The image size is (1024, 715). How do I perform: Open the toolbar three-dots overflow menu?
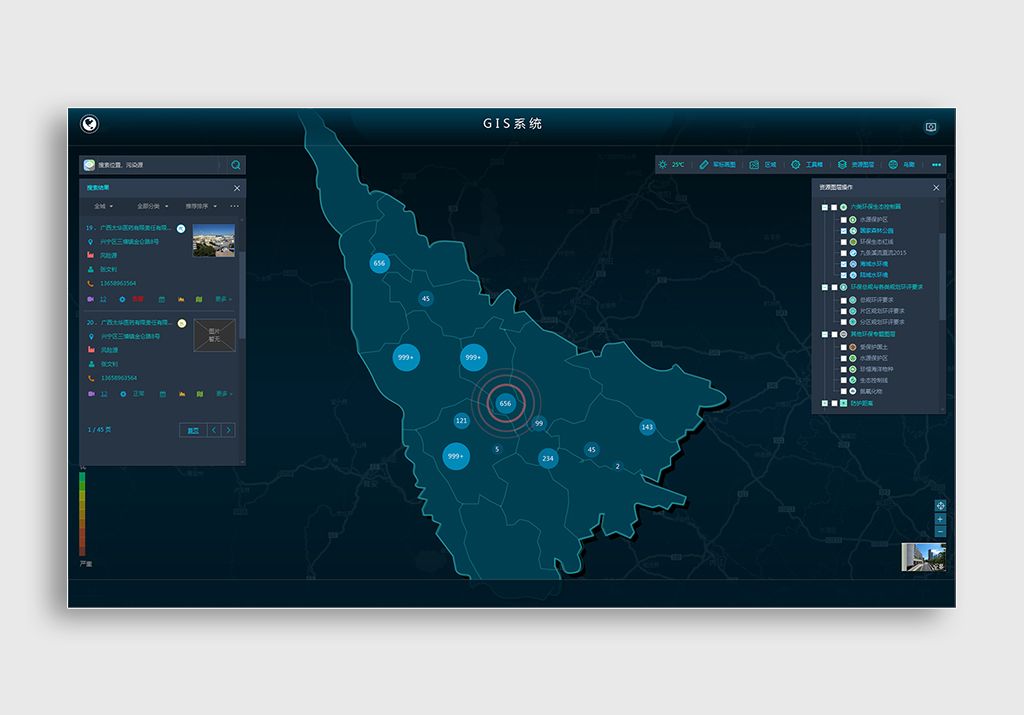pyautogui.click(x=936, y=165)
